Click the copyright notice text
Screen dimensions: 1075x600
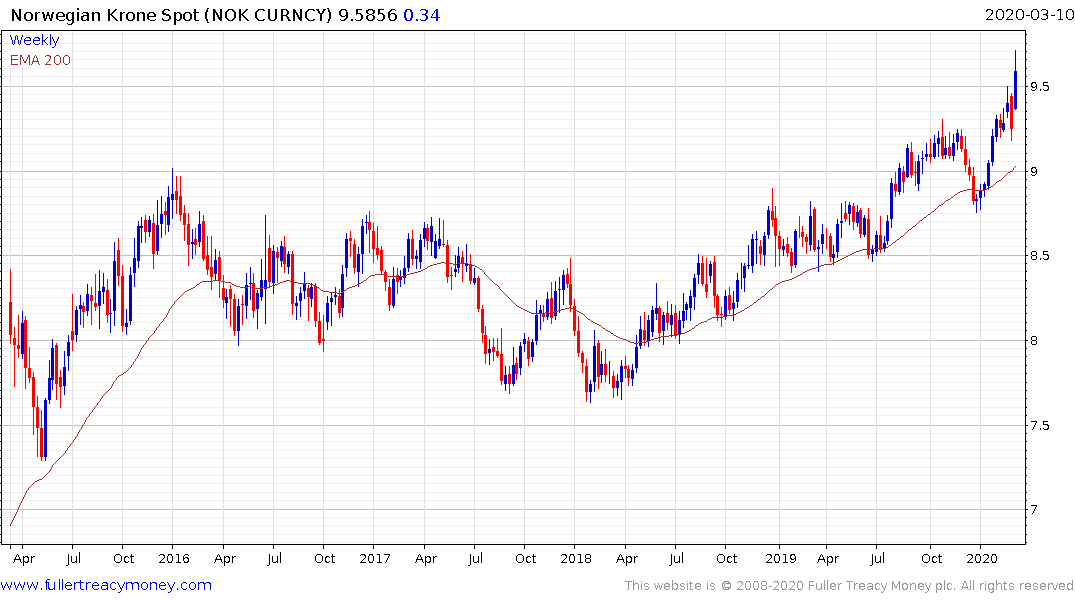click(x=849, y=586)
